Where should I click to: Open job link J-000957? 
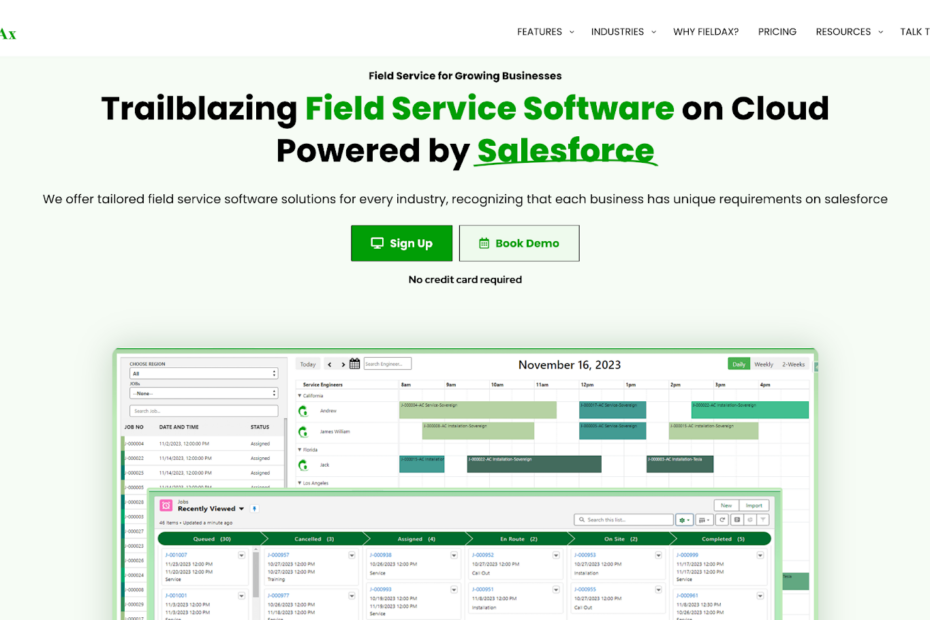279,555
